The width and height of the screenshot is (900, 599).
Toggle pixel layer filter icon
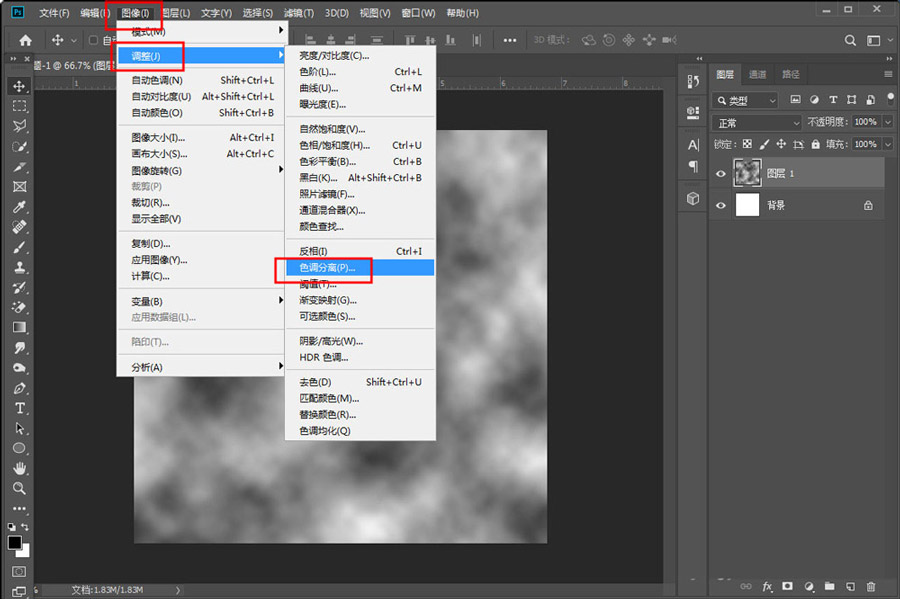click(795, 99)
